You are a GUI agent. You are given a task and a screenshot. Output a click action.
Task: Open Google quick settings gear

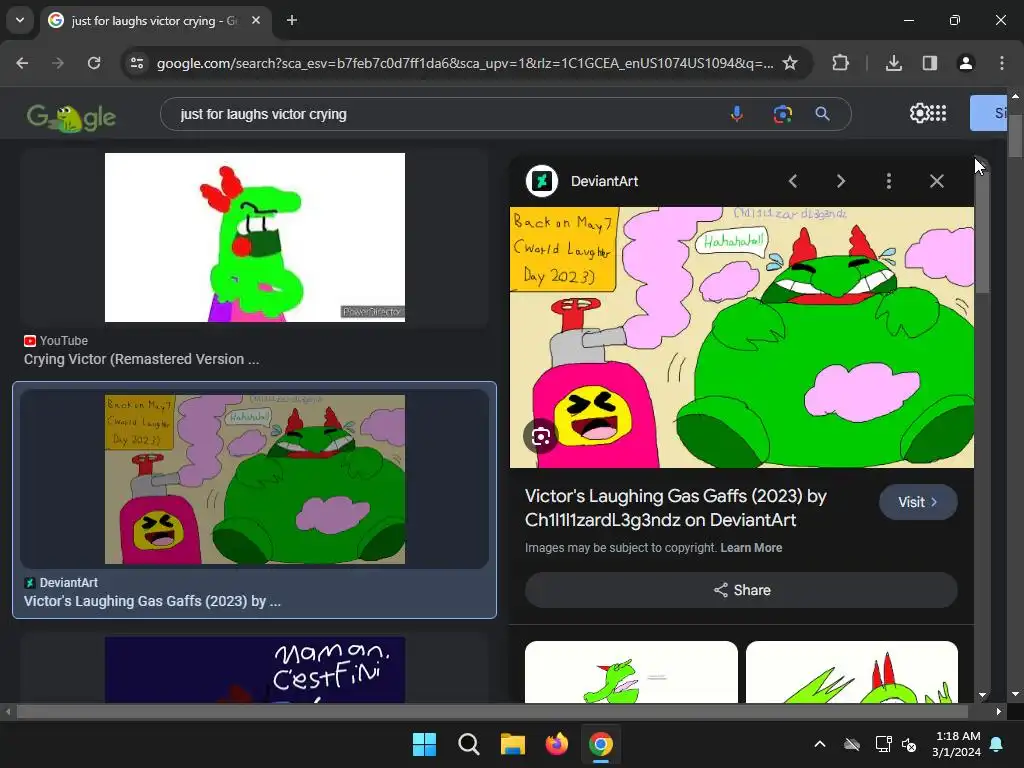coord(919,113)
